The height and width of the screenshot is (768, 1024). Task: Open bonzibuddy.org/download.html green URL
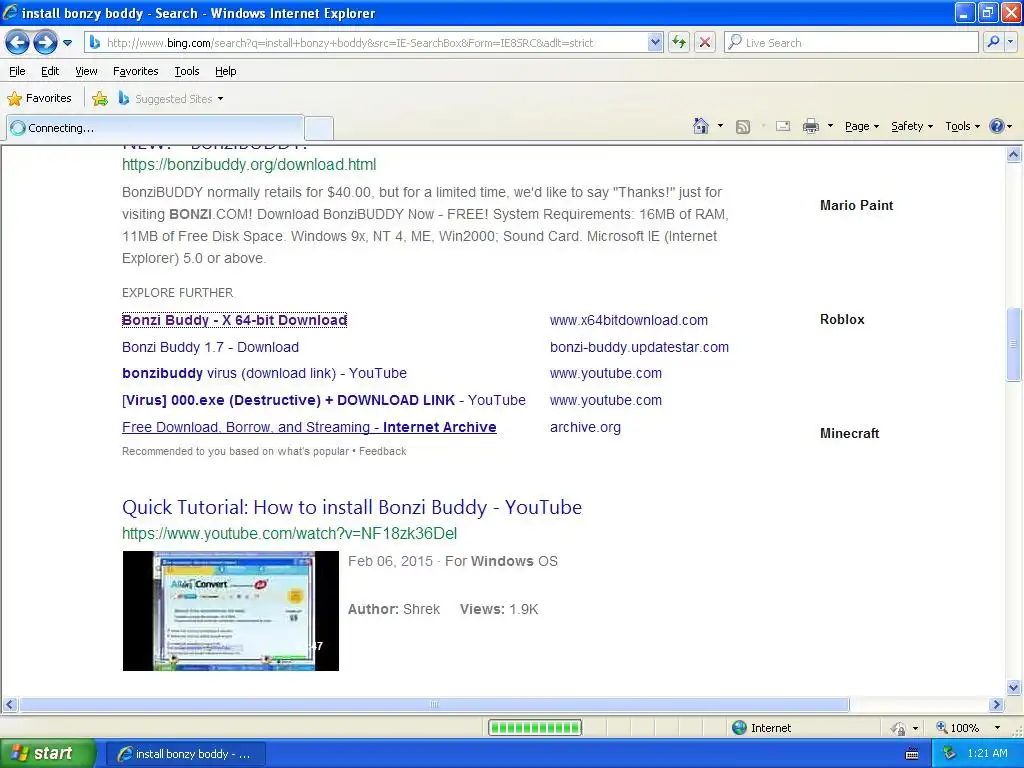[249, 165]
